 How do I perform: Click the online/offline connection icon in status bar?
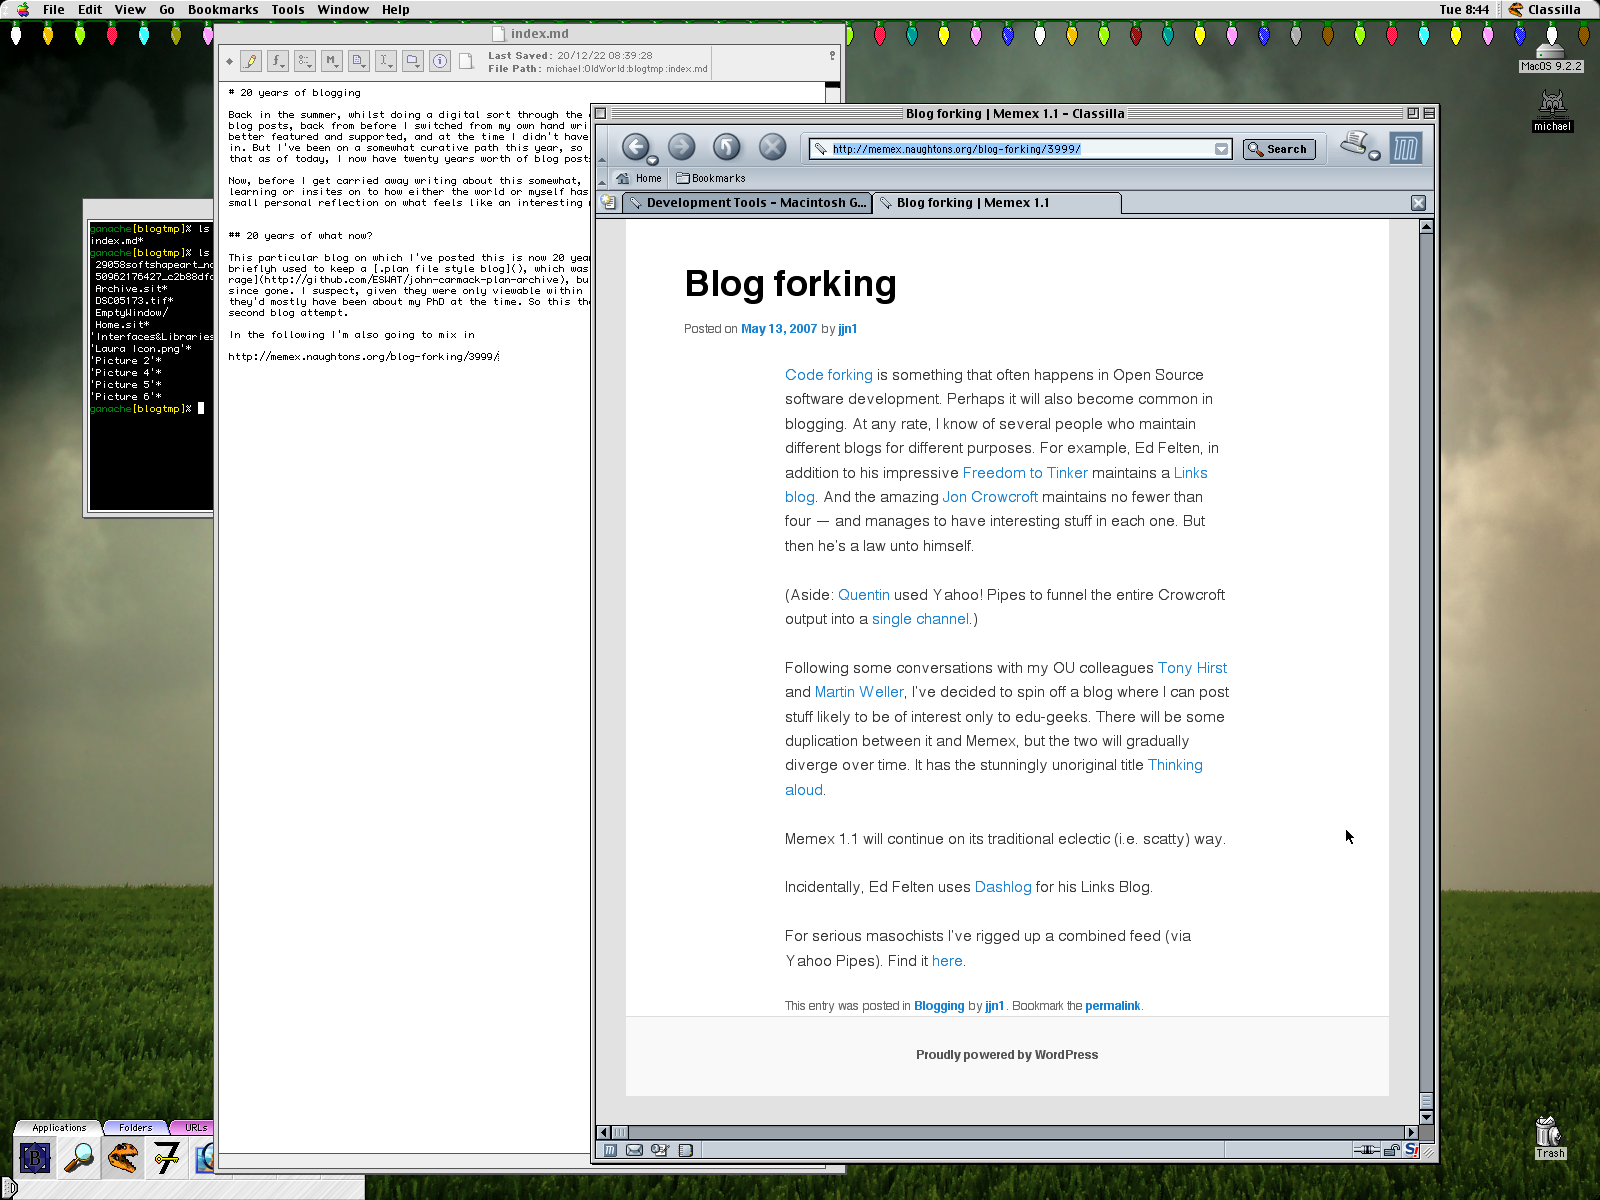(x=1366, y=1150)
